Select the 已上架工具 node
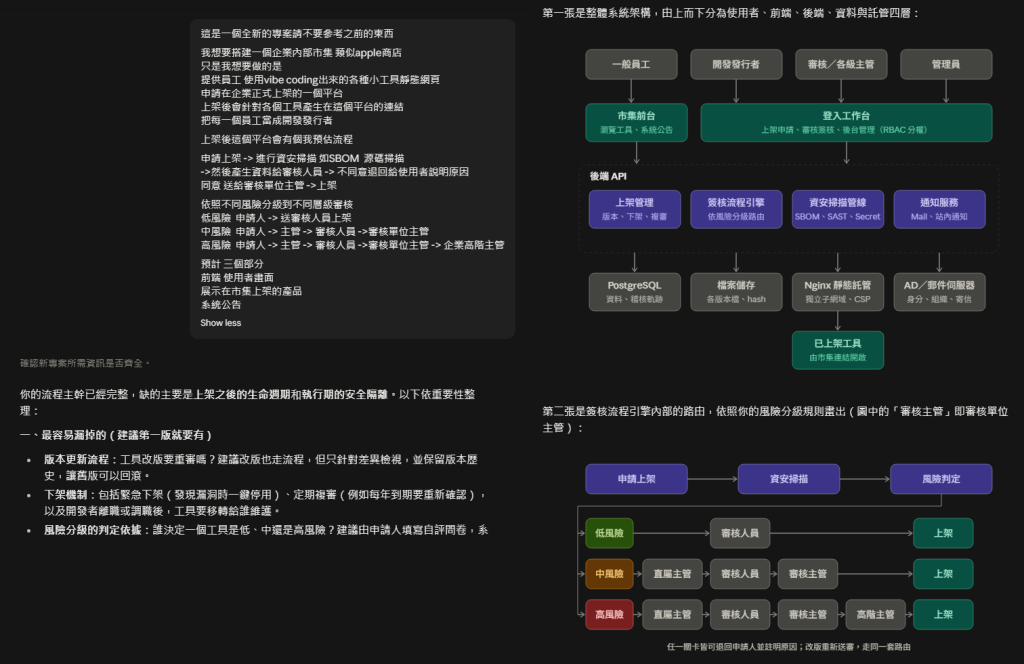 [837, 350]
